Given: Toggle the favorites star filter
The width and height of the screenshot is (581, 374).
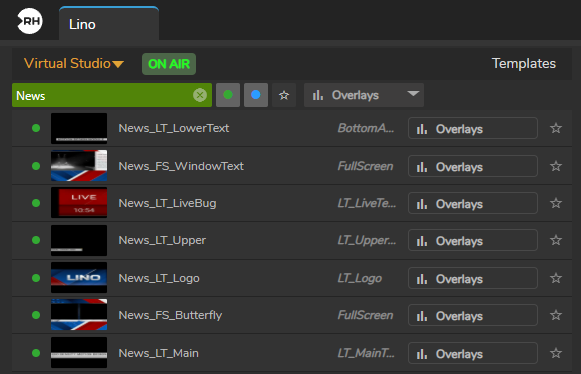Looking at the screenshot, I should pyautogui.click(x=284, y=95).
